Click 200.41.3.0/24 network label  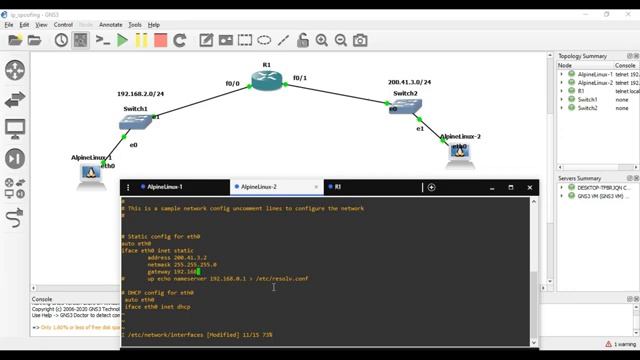[x=409, y=82]
